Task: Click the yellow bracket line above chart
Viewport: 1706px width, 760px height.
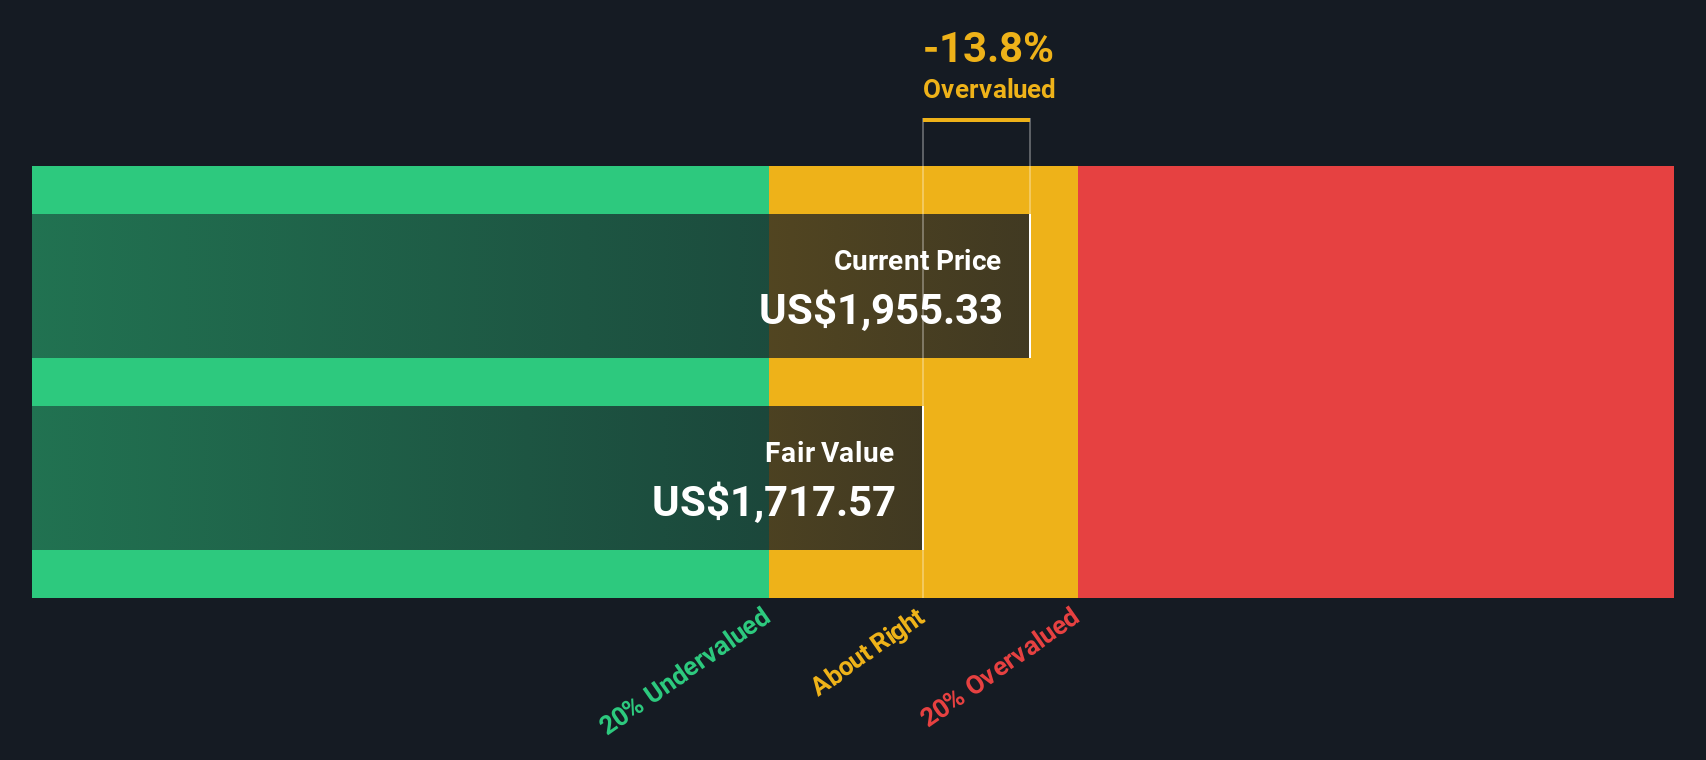Action: point(976,120)
